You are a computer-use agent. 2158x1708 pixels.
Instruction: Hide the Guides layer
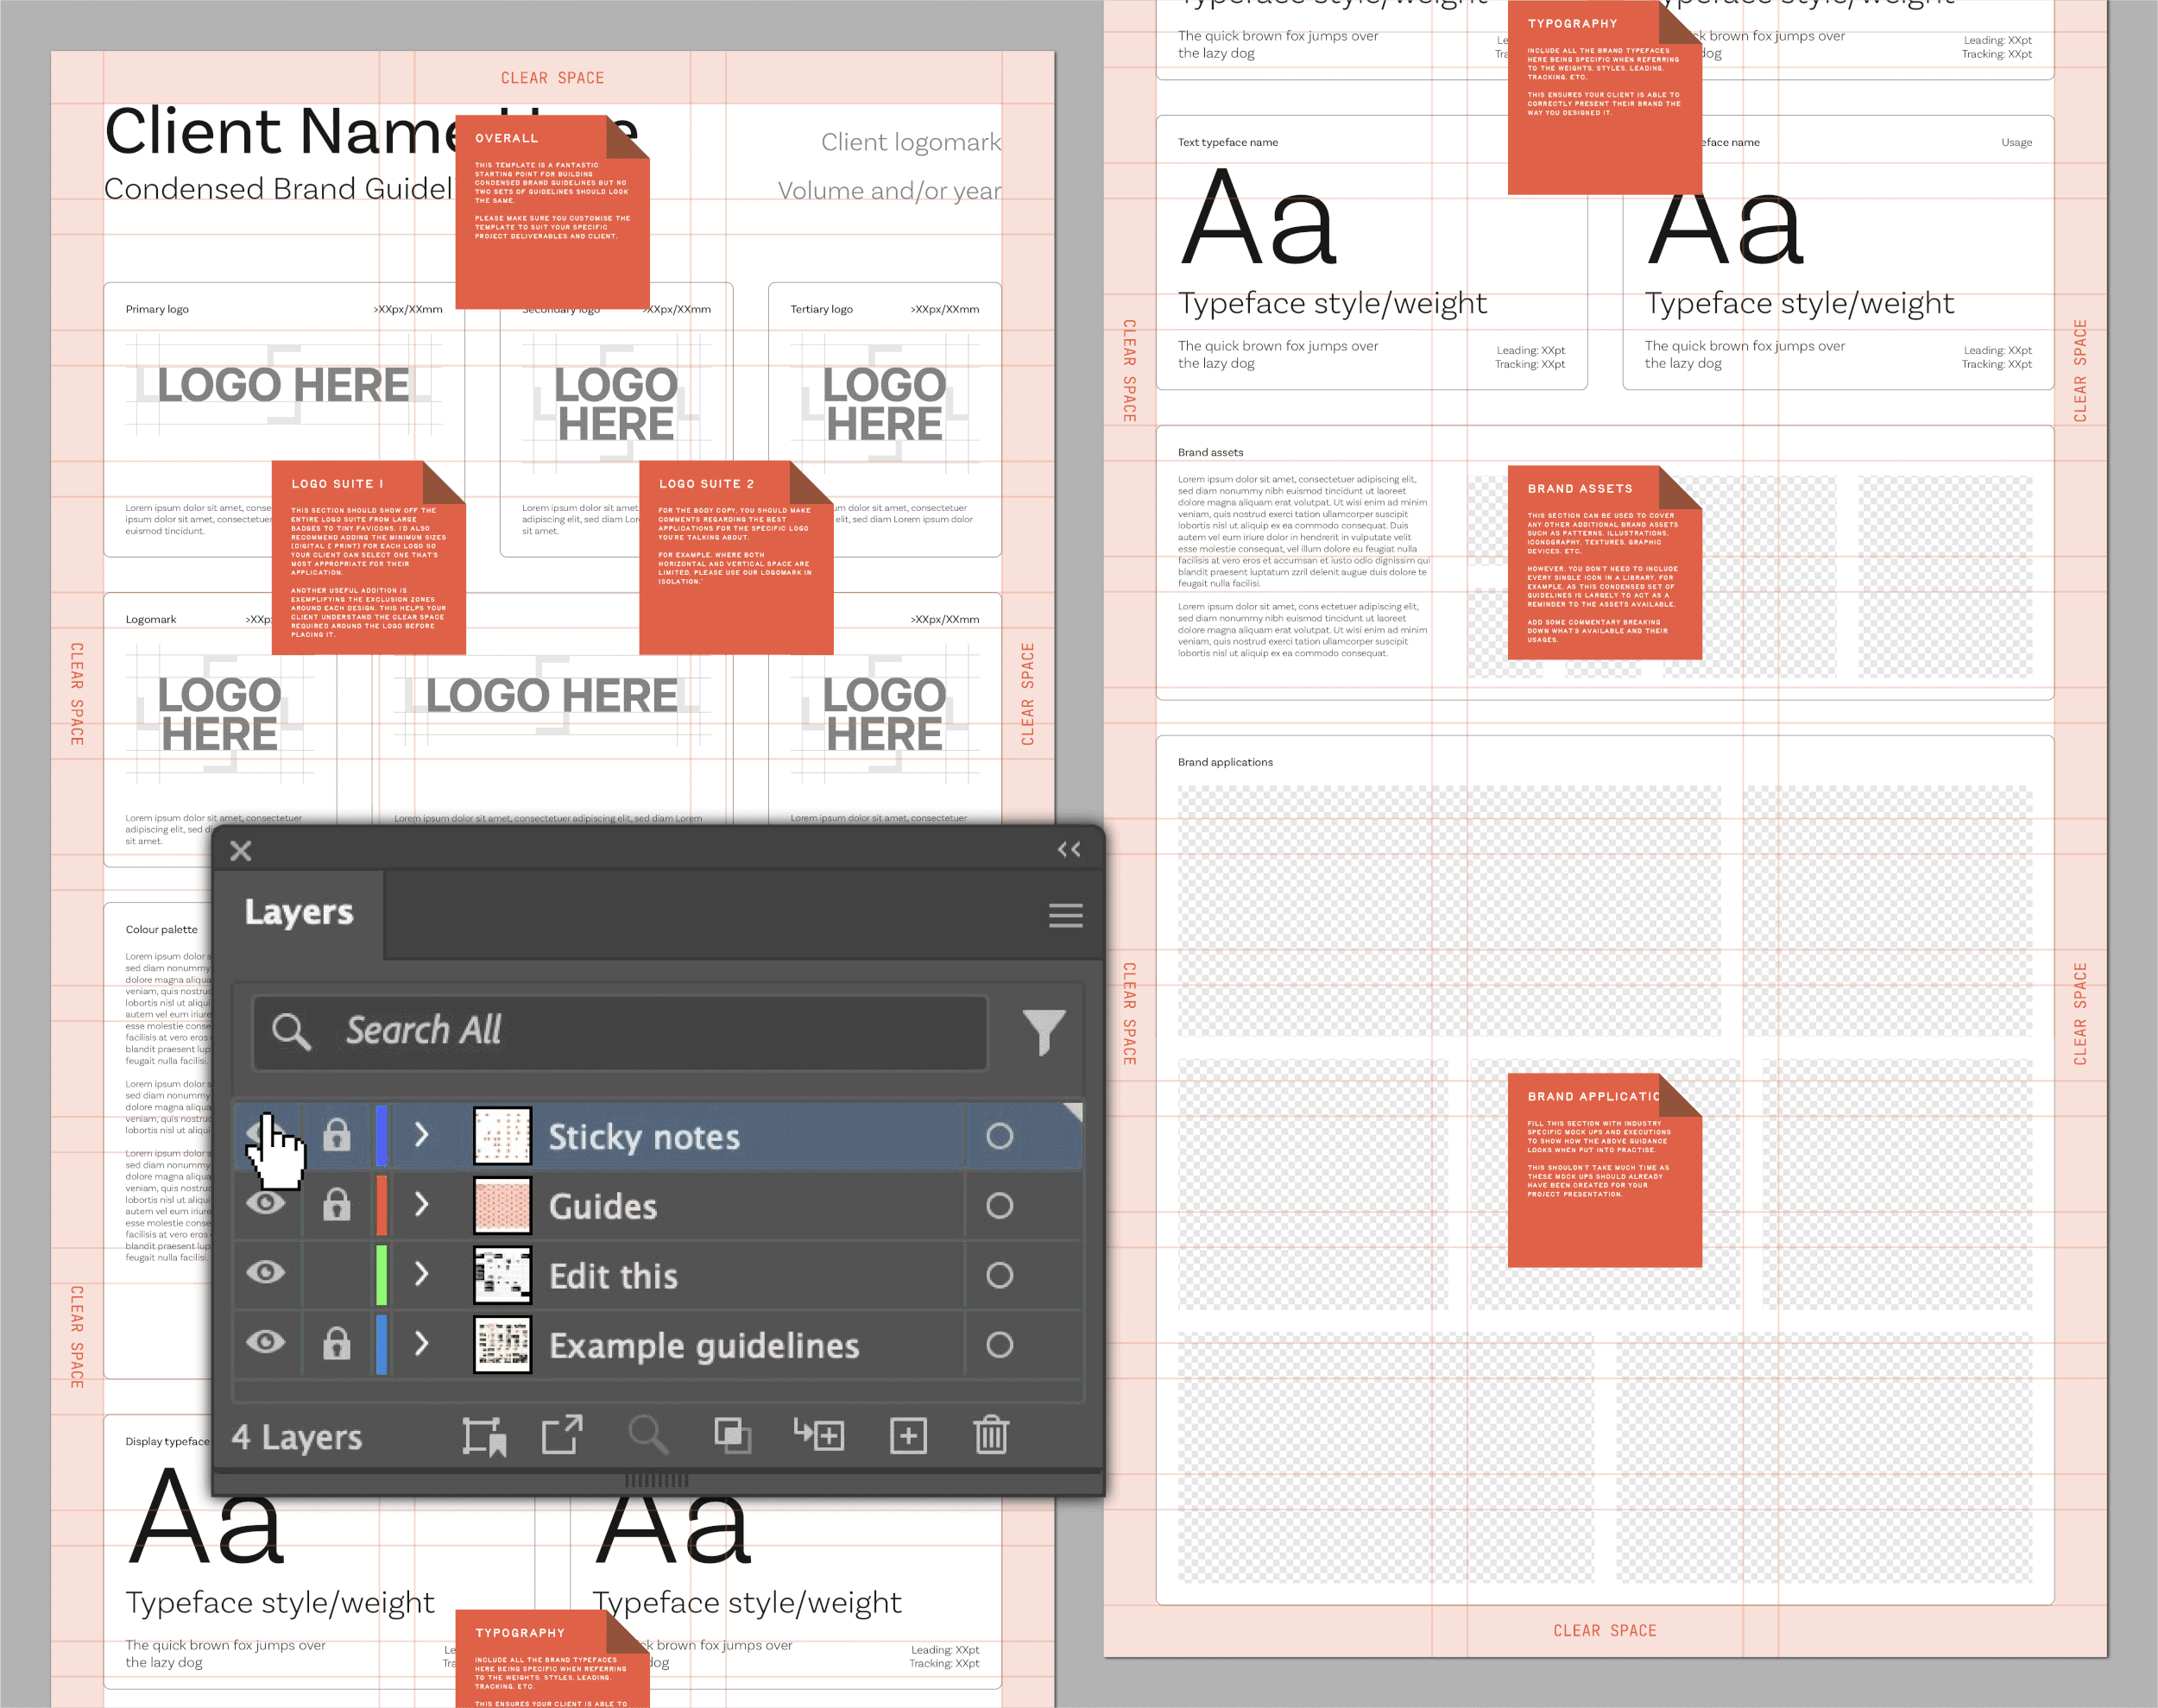(266, 1204)
